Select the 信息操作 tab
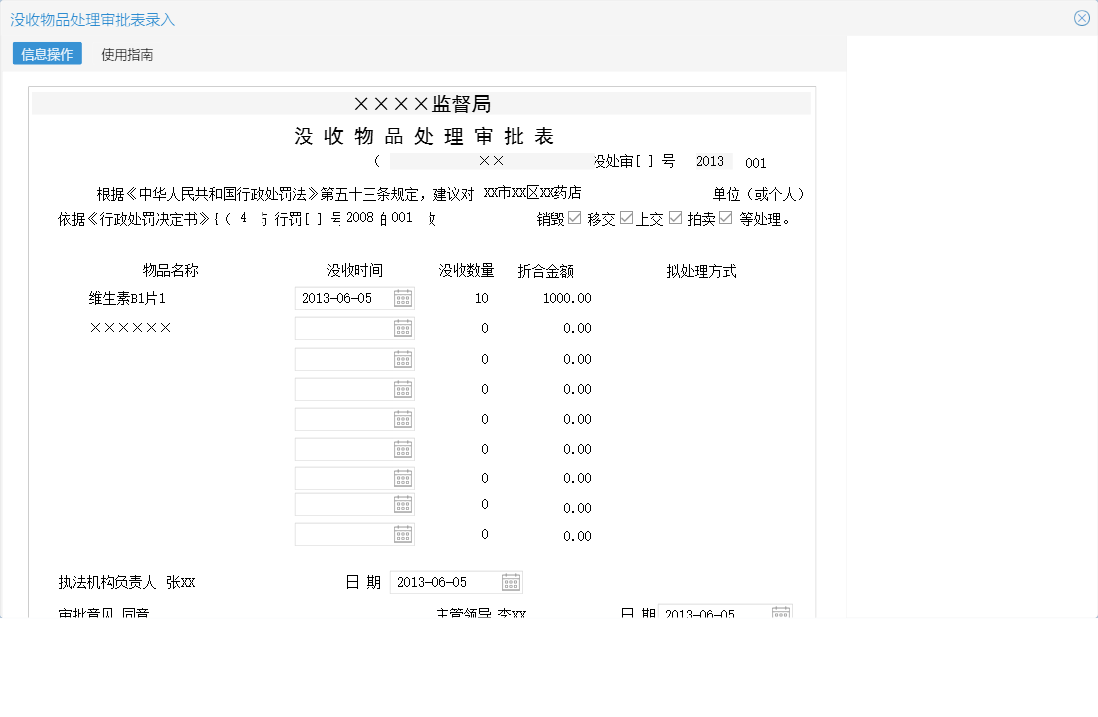 46,54
